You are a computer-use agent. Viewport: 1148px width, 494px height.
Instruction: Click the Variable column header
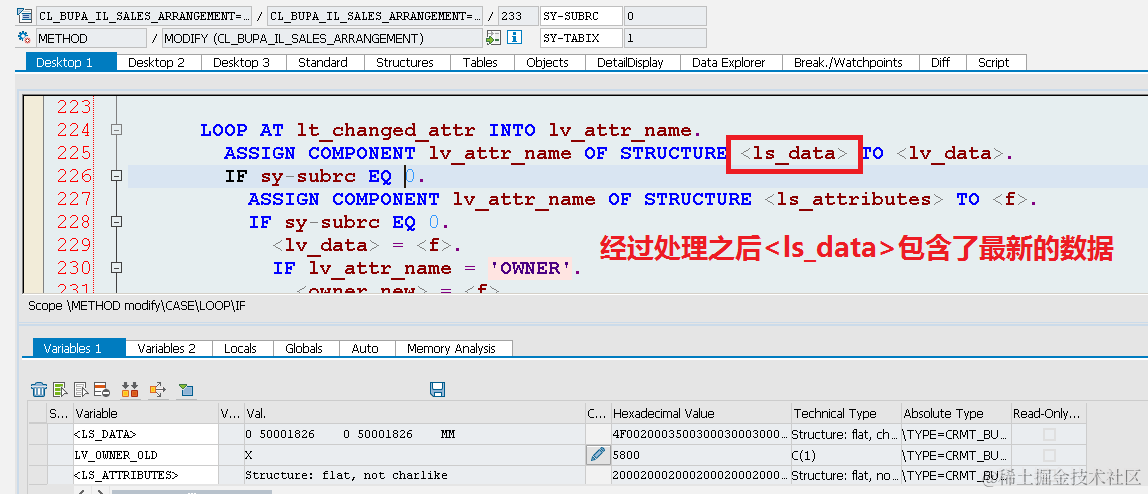(x=145, y=413)
